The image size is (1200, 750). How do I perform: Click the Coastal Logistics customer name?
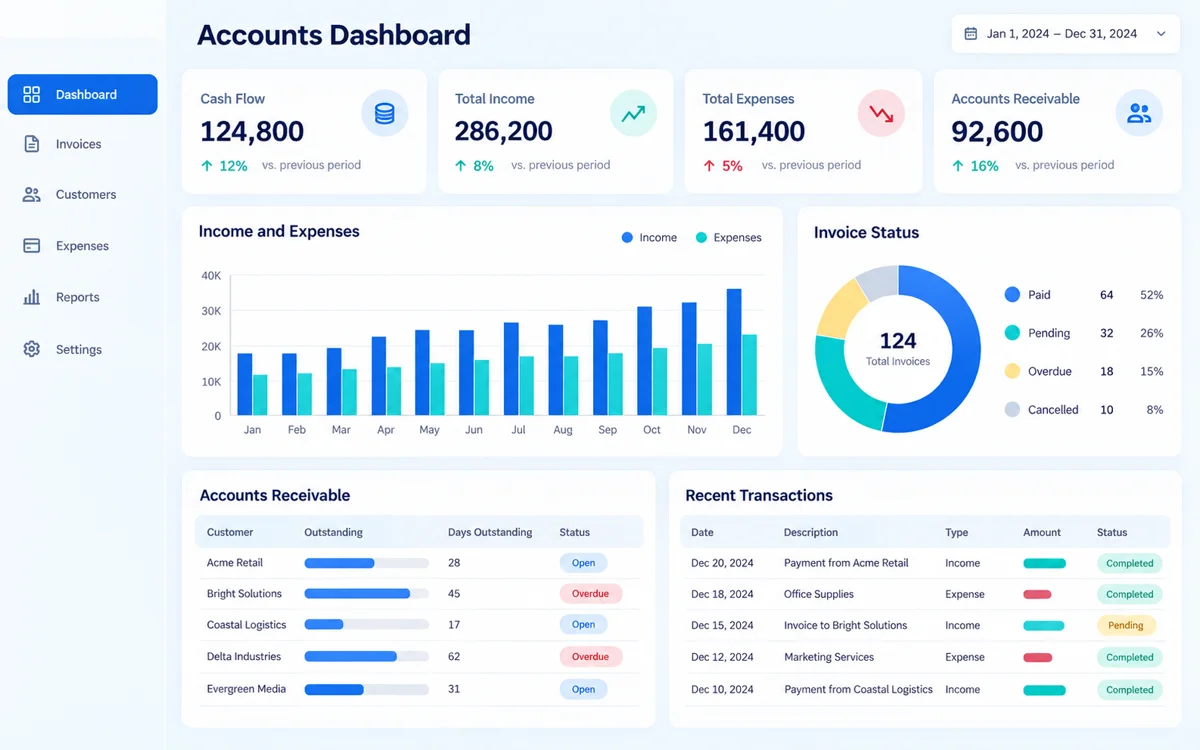click(x=246, y=625)
